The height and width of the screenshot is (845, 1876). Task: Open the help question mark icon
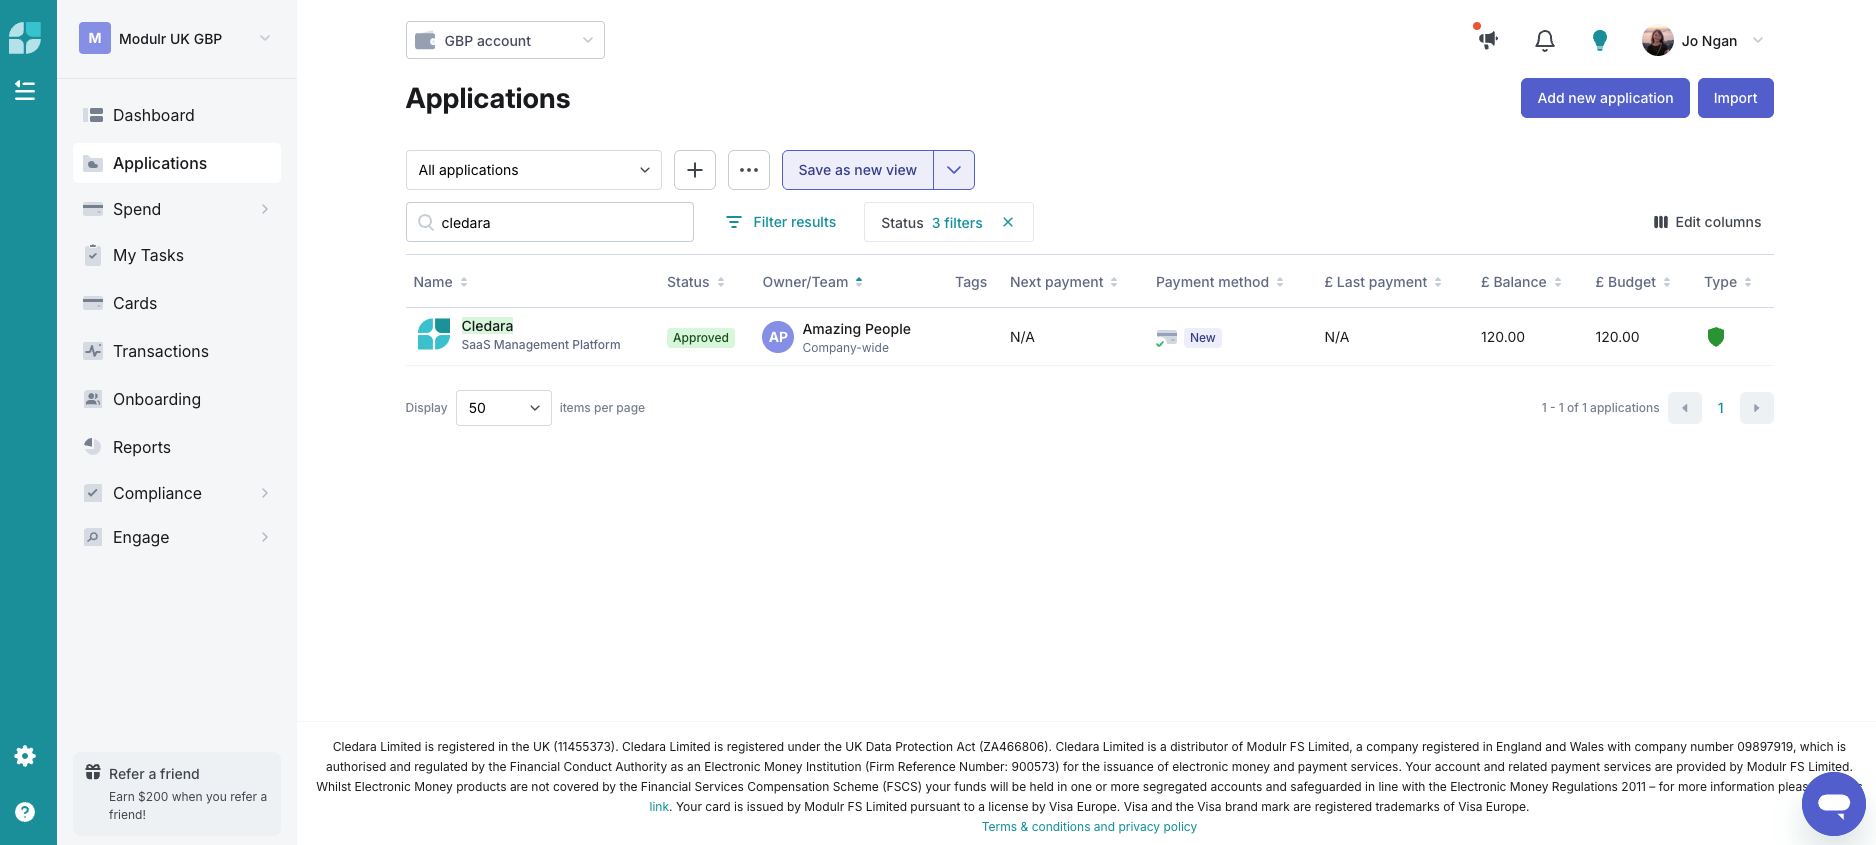[x=25, y=812]
